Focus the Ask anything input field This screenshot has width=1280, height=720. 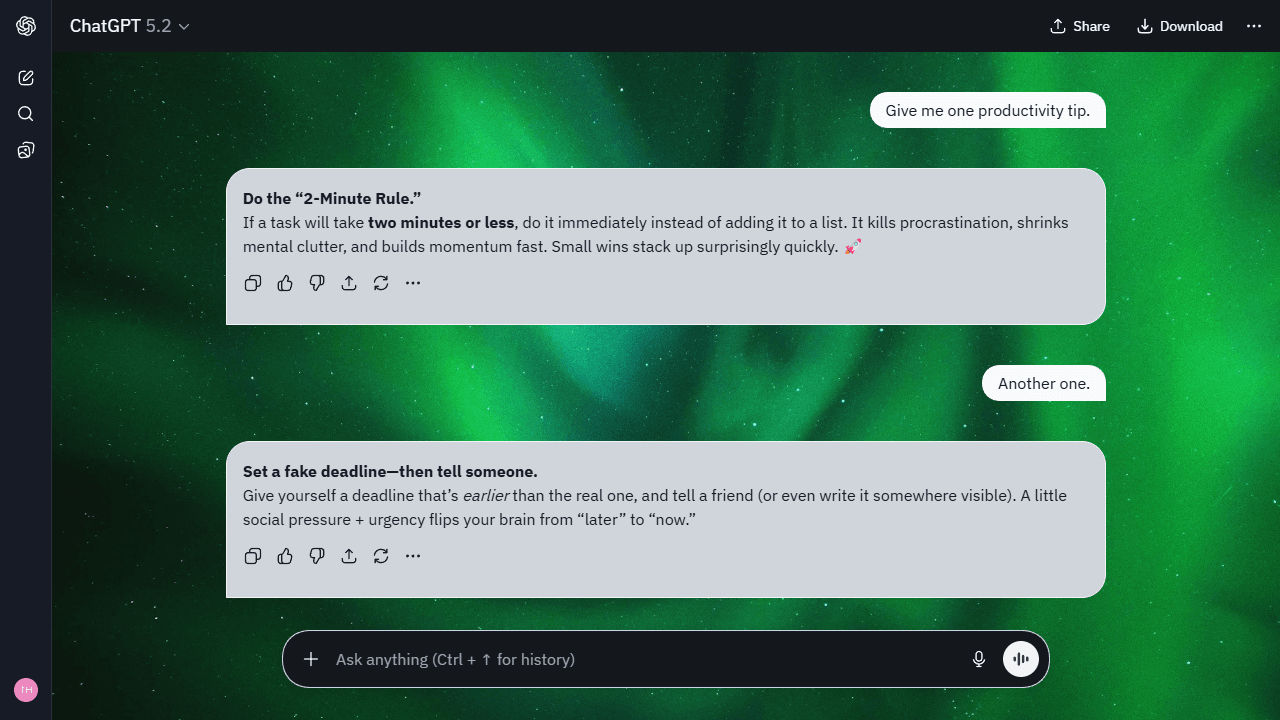point(640,659)
